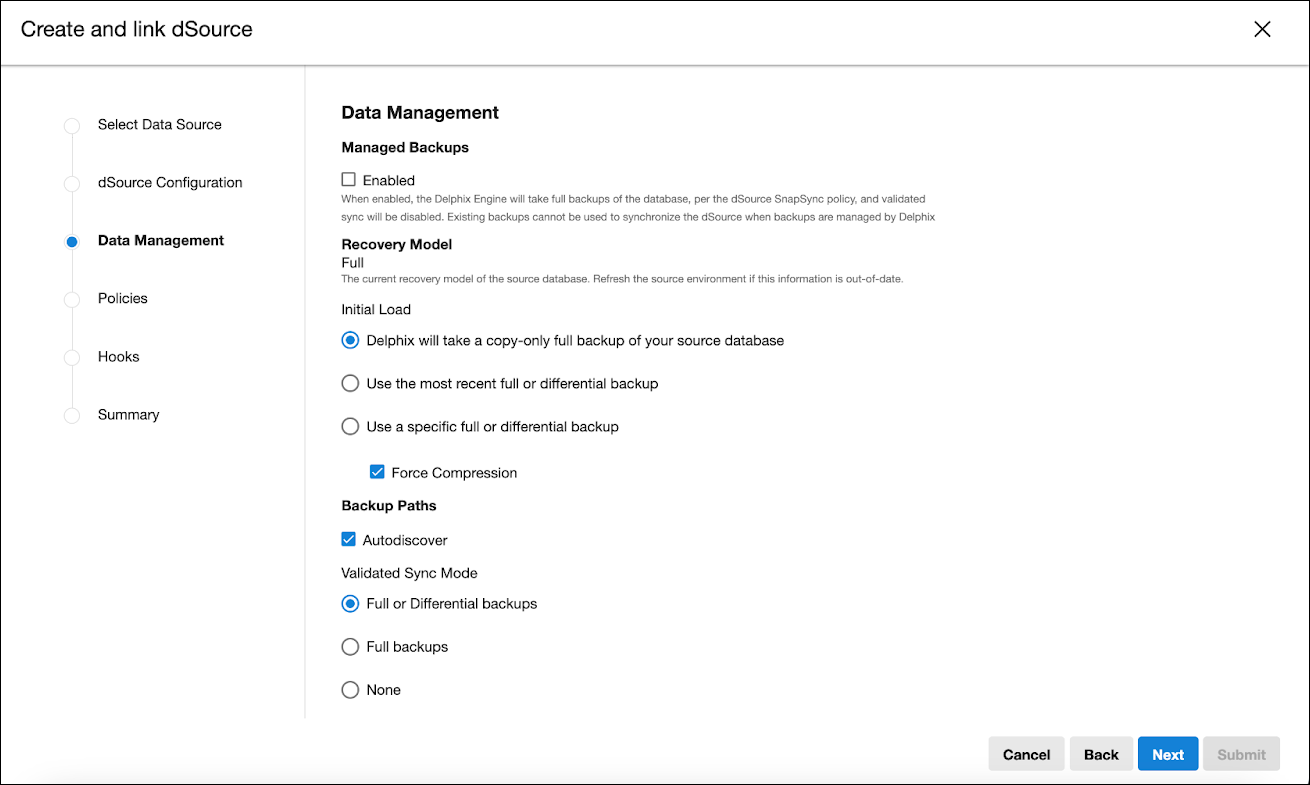Viewport: 1310px width, 785px height.
Task: Click the Select Data Source step circle
Action: (72, 126)
